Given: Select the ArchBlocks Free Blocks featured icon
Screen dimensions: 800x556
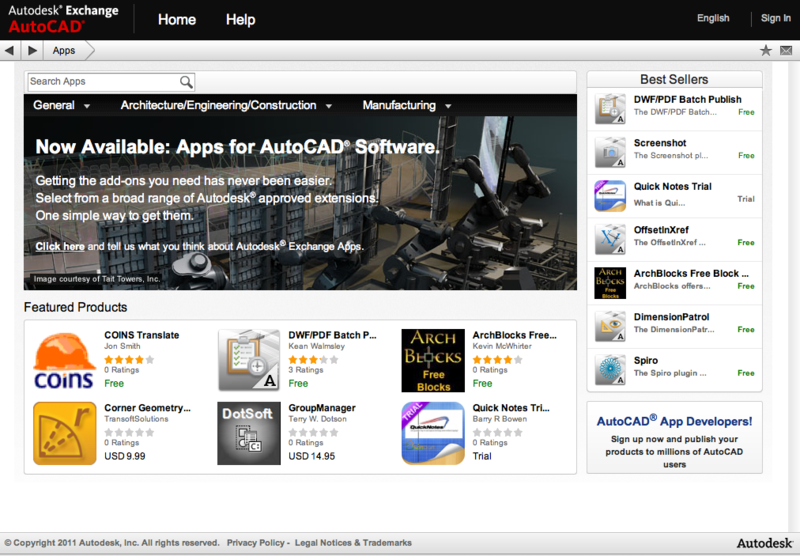Looking at the screenshot, I should (x=433, y=361).
